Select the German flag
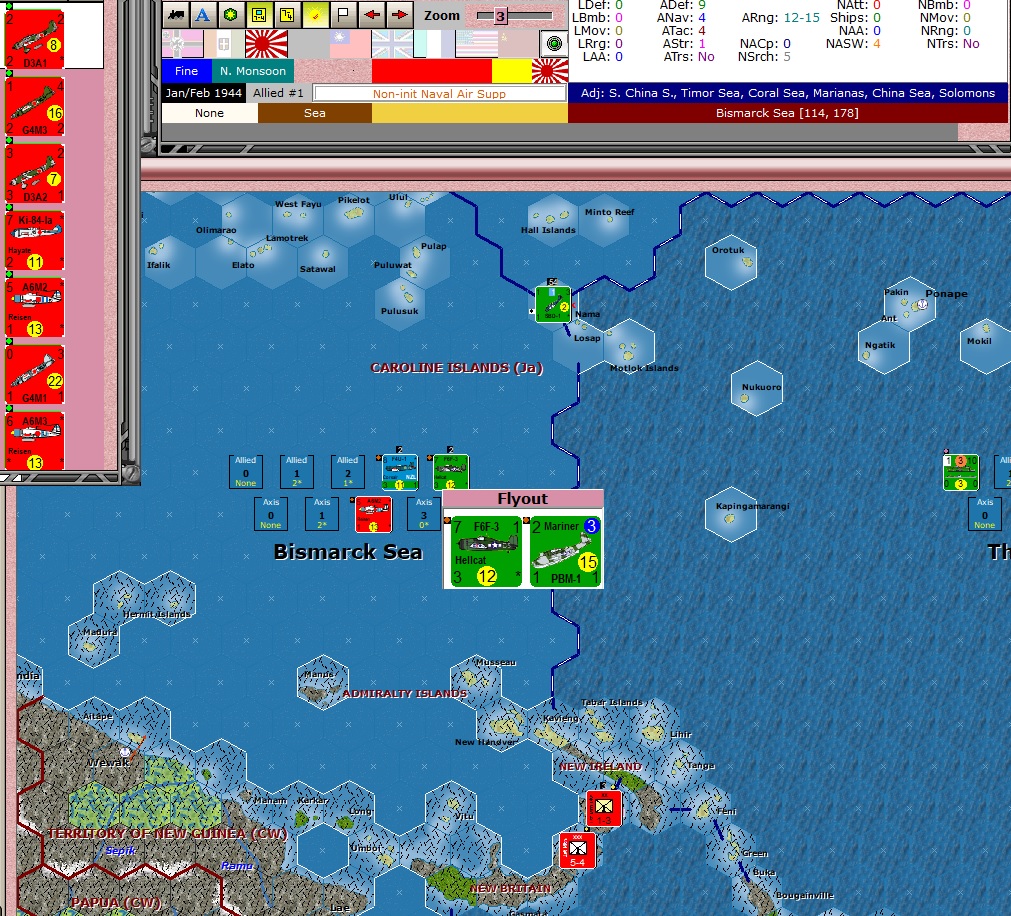The width and height of the screenshot is (1011, 916). click(182, 44)
